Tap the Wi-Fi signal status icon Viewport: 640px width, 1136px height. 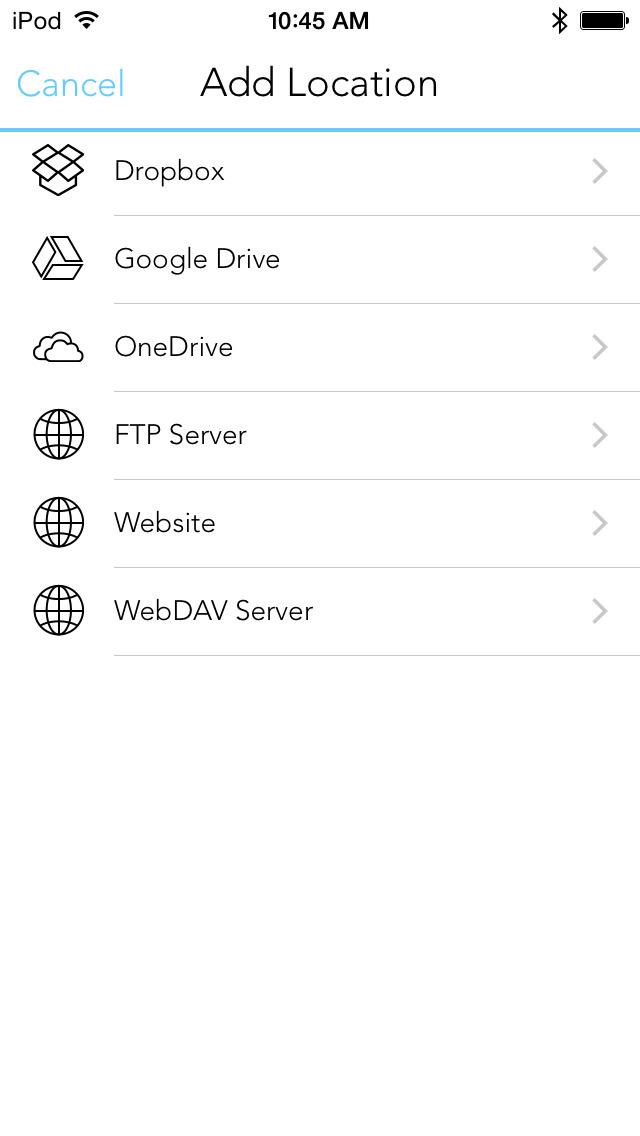pos(87,20)
